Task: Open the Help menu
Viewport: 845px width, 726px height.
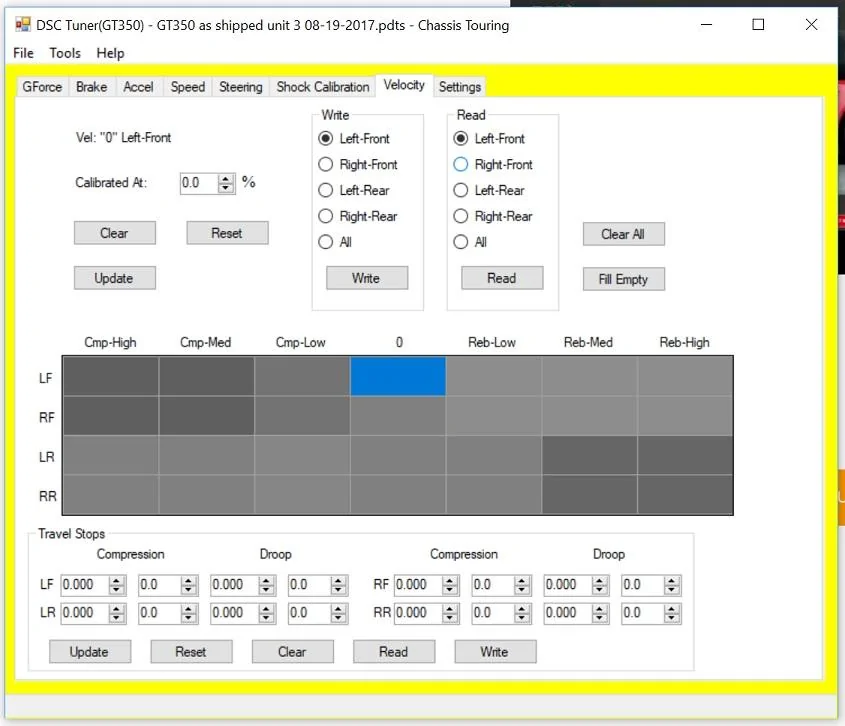Action: point(110,53)
